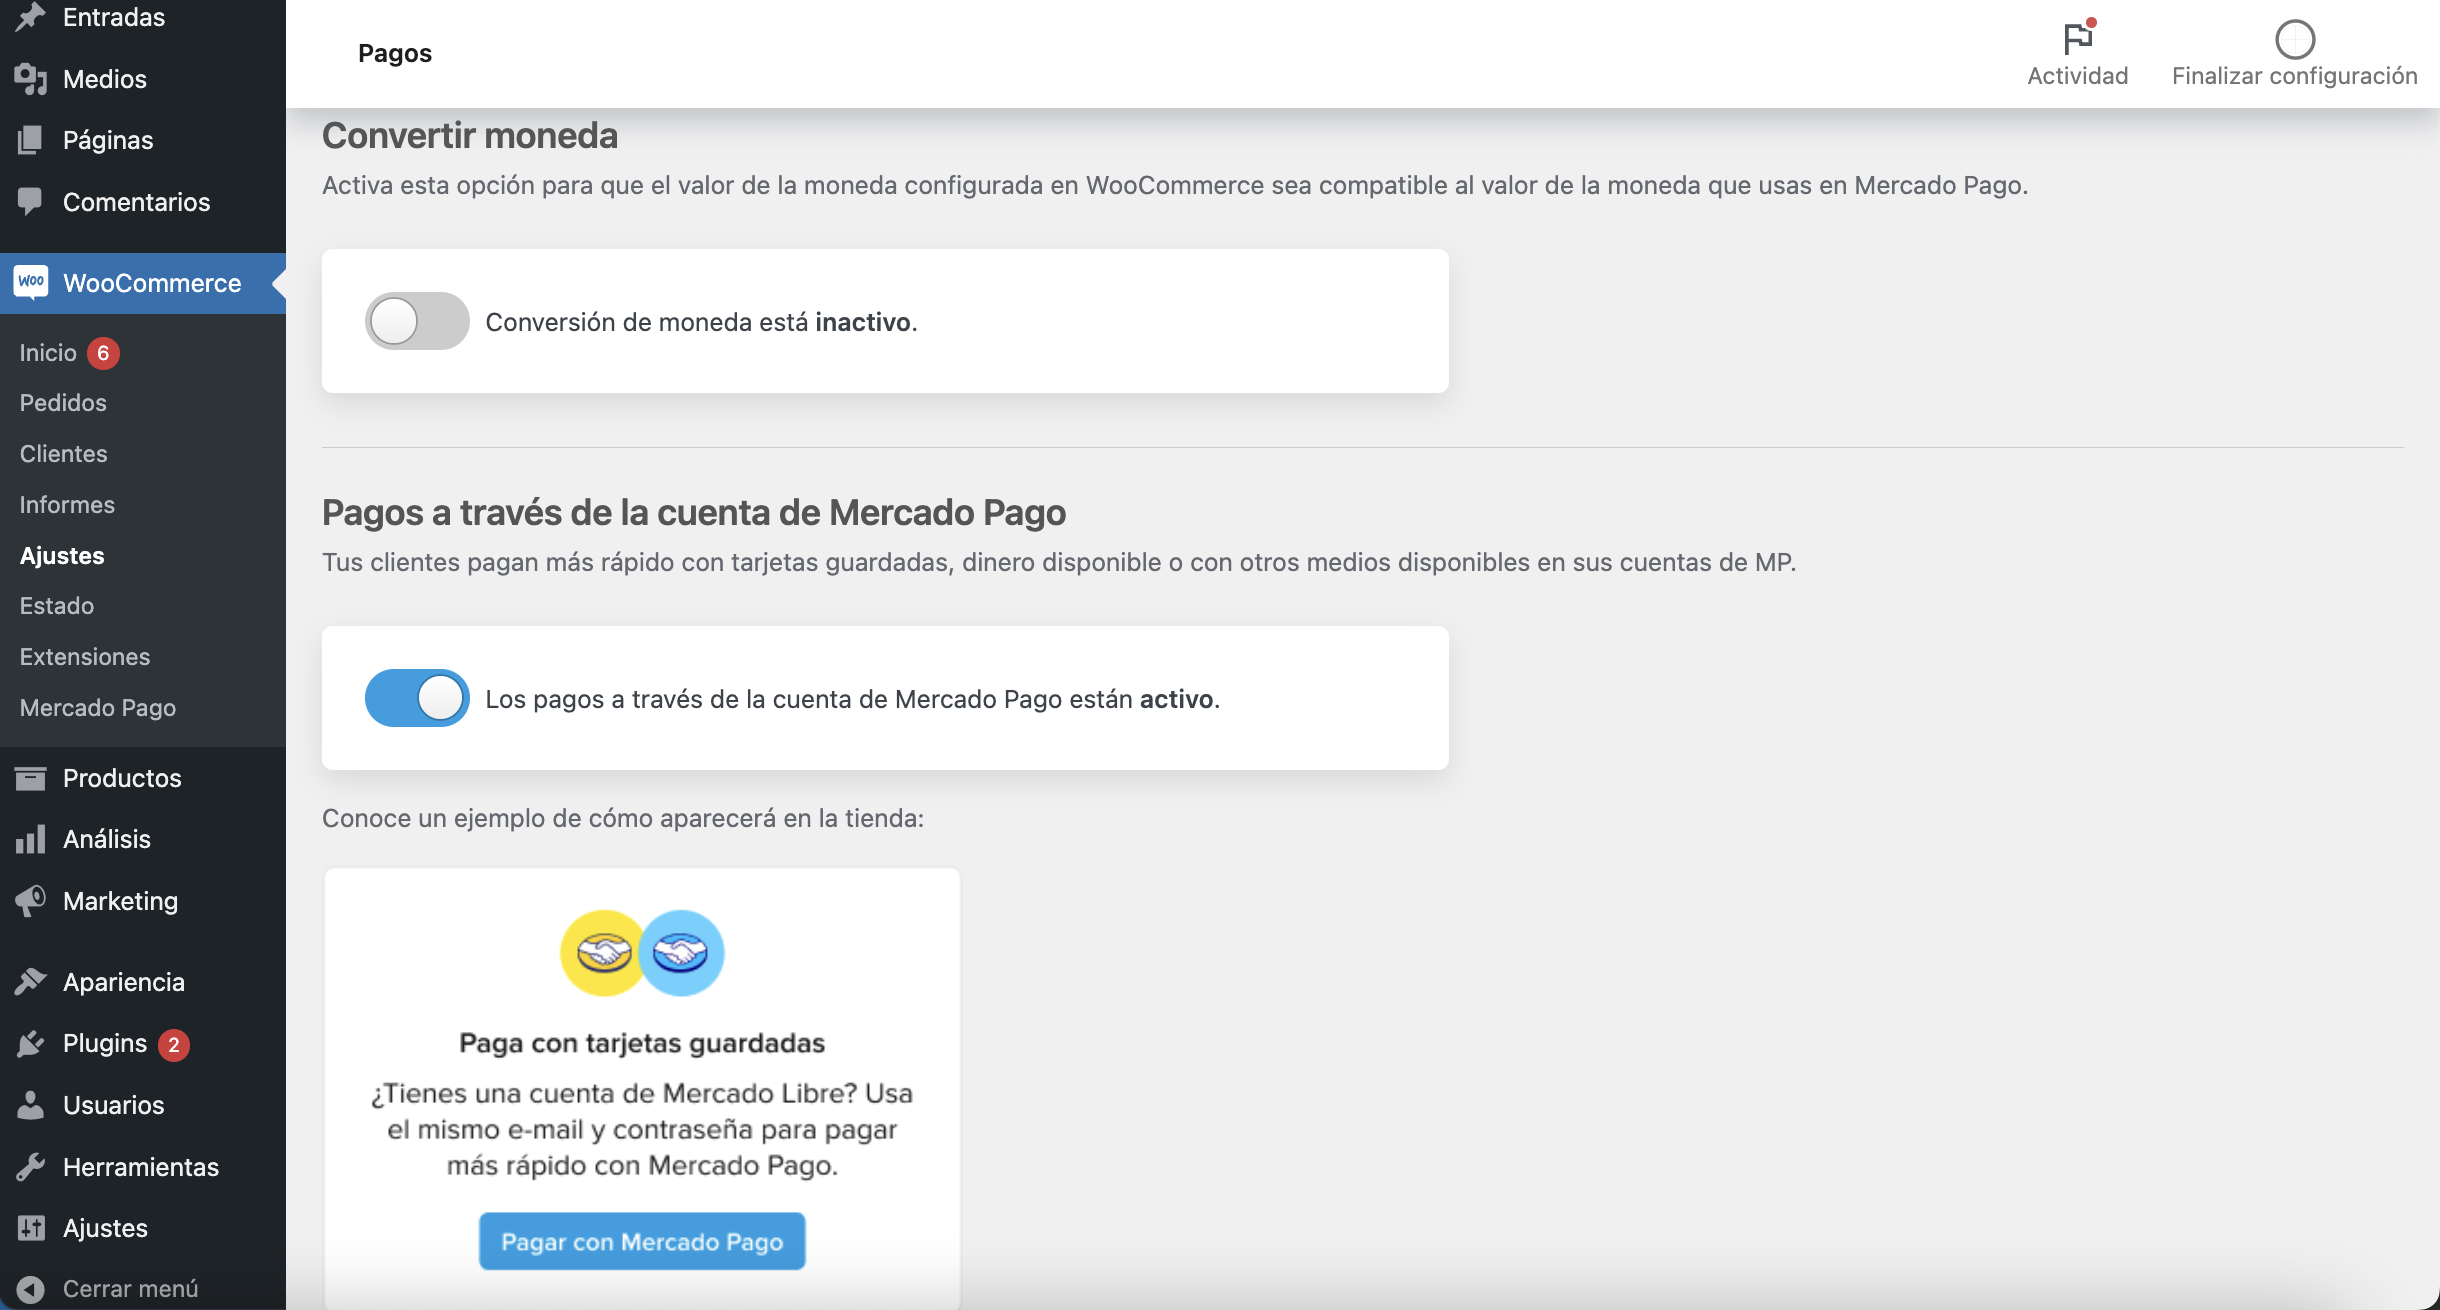Image resolution: width=2440 pixels, height=1310 pixels.
Task: Click the Análisis bar chart icon
Action: click(31, 839)
